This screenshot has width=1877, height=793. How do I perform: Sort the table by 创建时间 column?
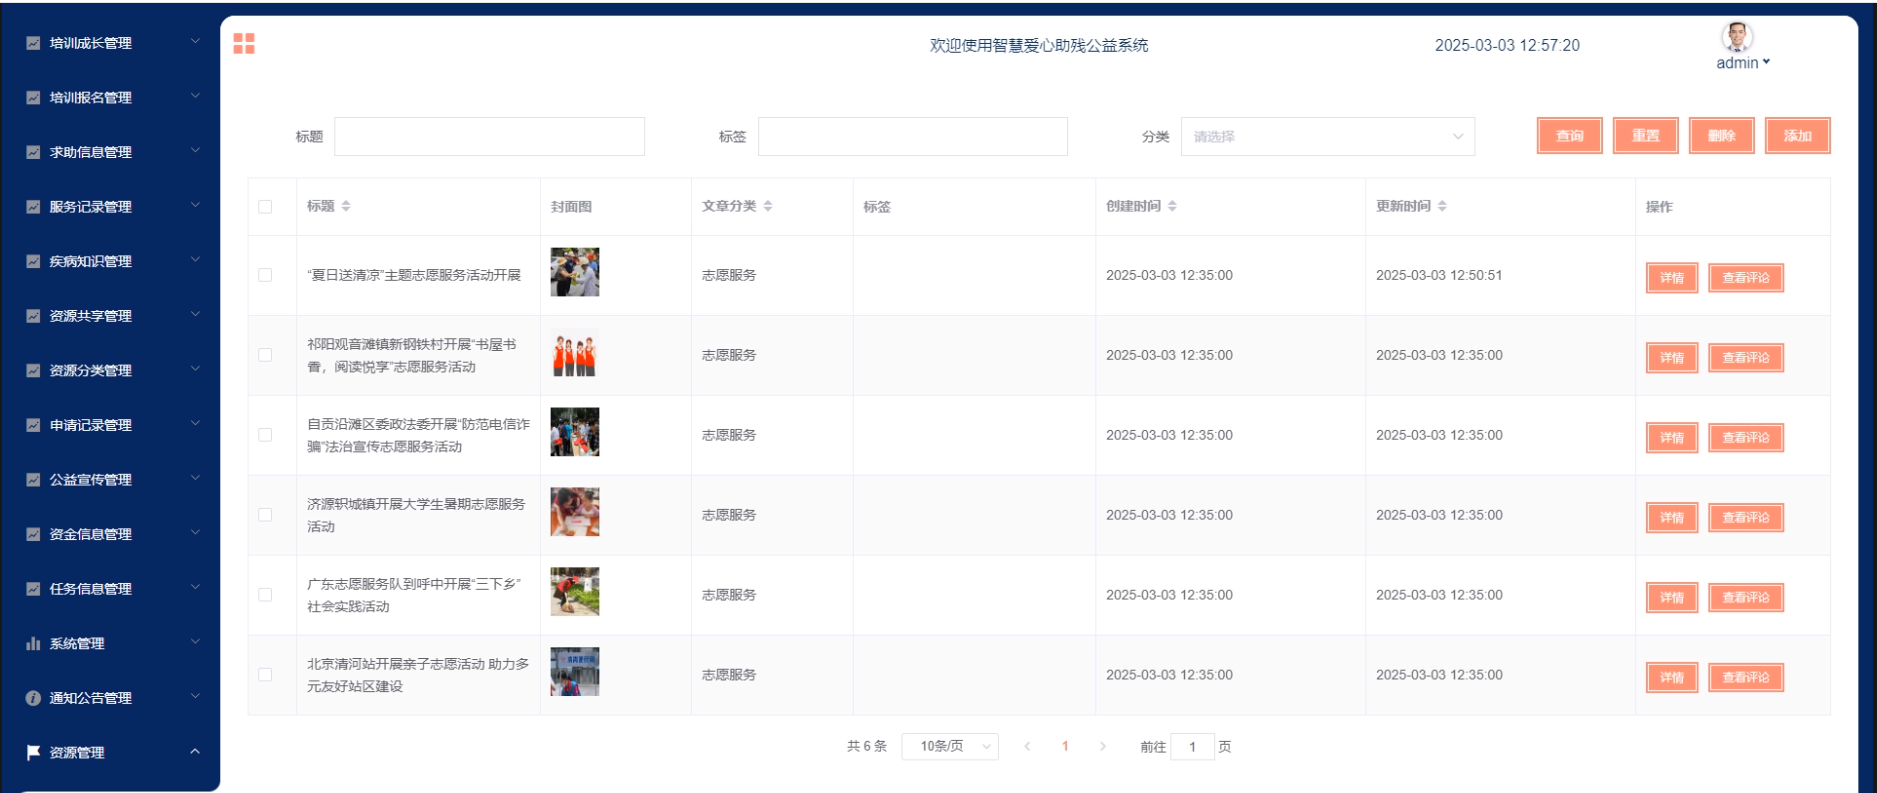[1172, 206]
